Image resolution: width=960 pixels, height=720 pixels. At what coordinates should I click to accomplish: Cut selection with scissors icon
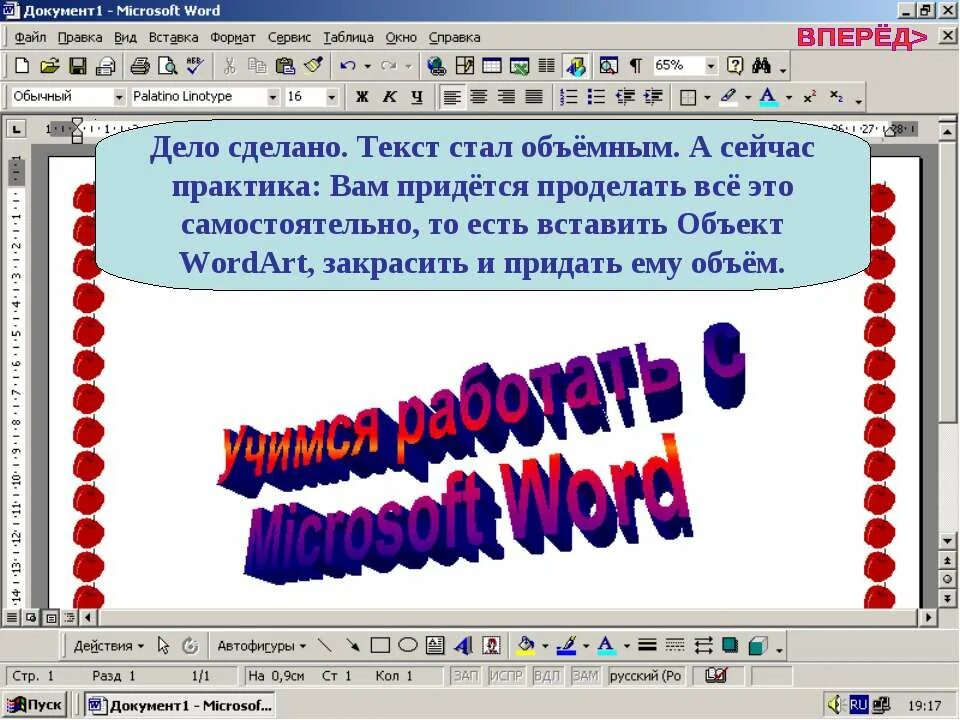230,66
